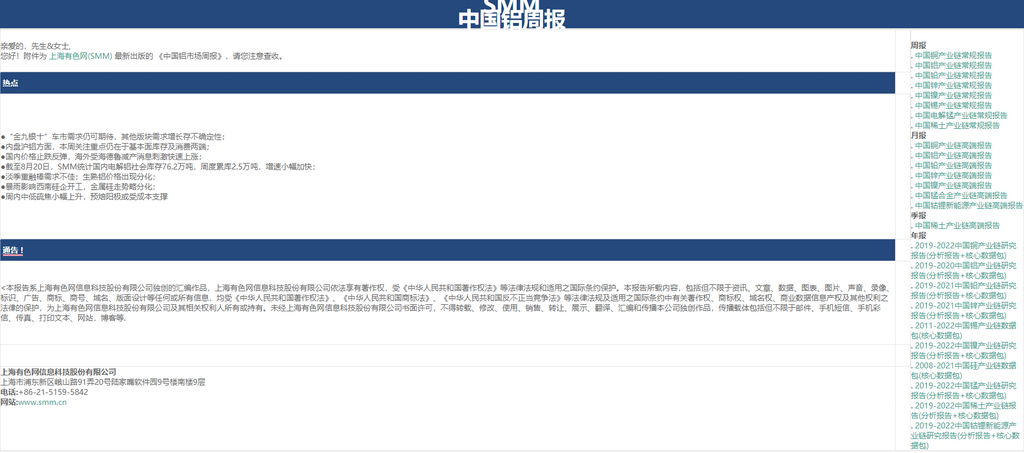Open 中国锌产业链常规报告 weekly report
Screen dimensions: 1024x453
click(953, 86)
